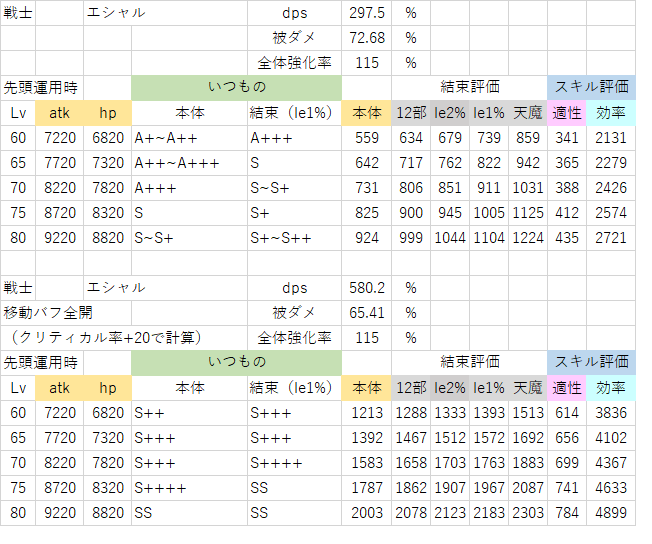Click the 効率 value 2279
This screenshot has width=652, height=544.
coord(611,163)
